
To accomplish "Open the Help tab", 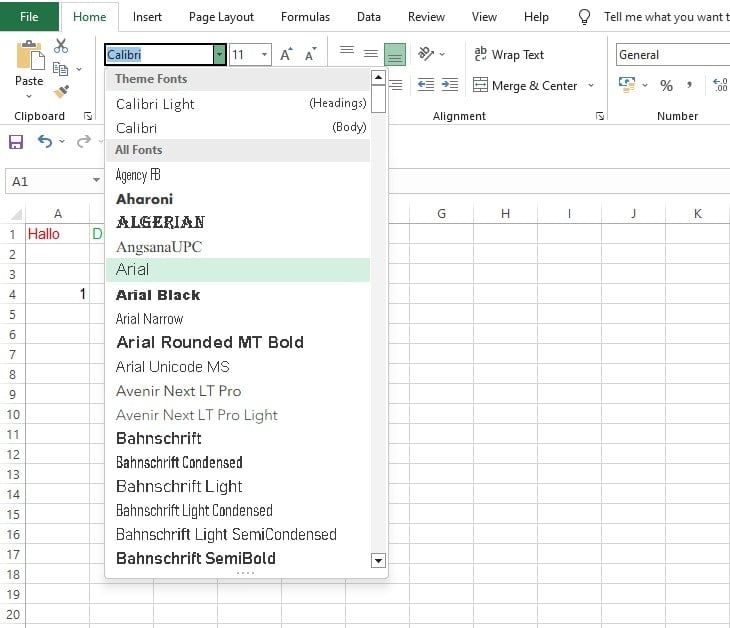I will (536, 17).
